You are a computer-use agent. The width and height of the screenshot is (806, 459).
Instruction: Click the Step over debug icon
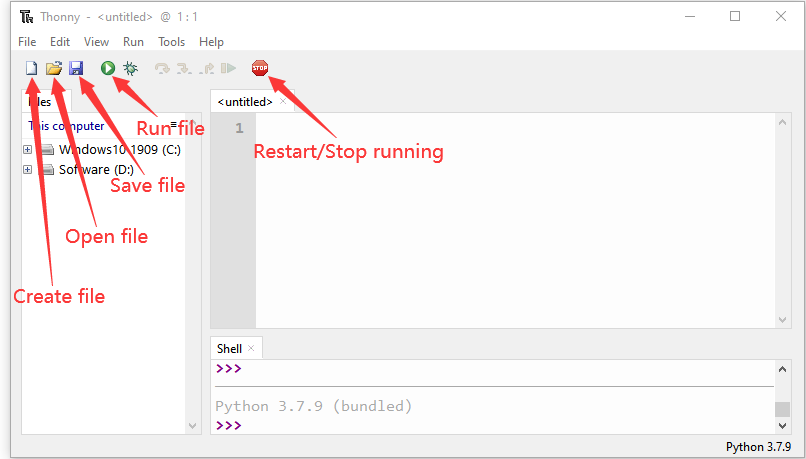[162, 68]
